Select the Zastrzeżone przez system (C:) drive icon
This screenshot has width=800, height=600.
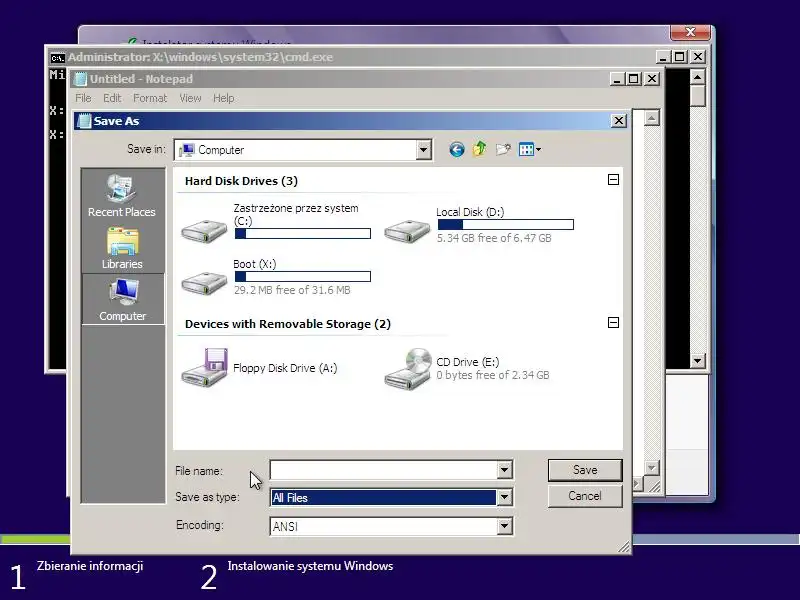[x=204, y=231]
